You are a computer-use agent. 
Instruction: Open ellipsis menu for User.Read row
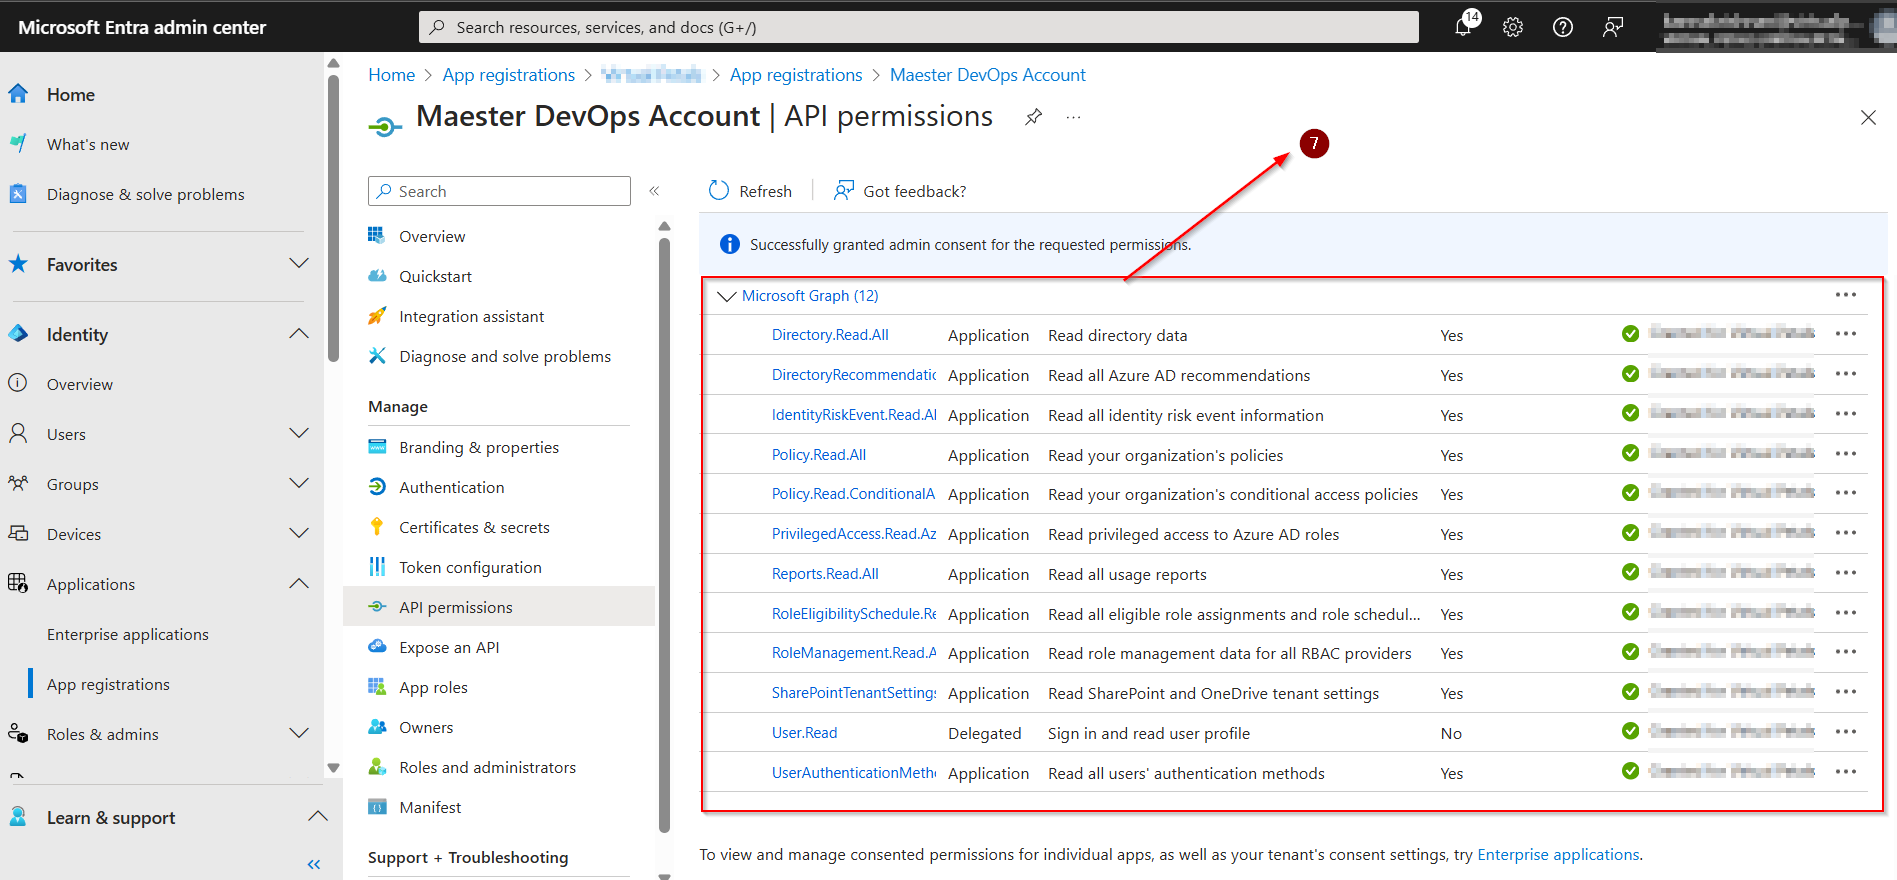click(1846, 732)
